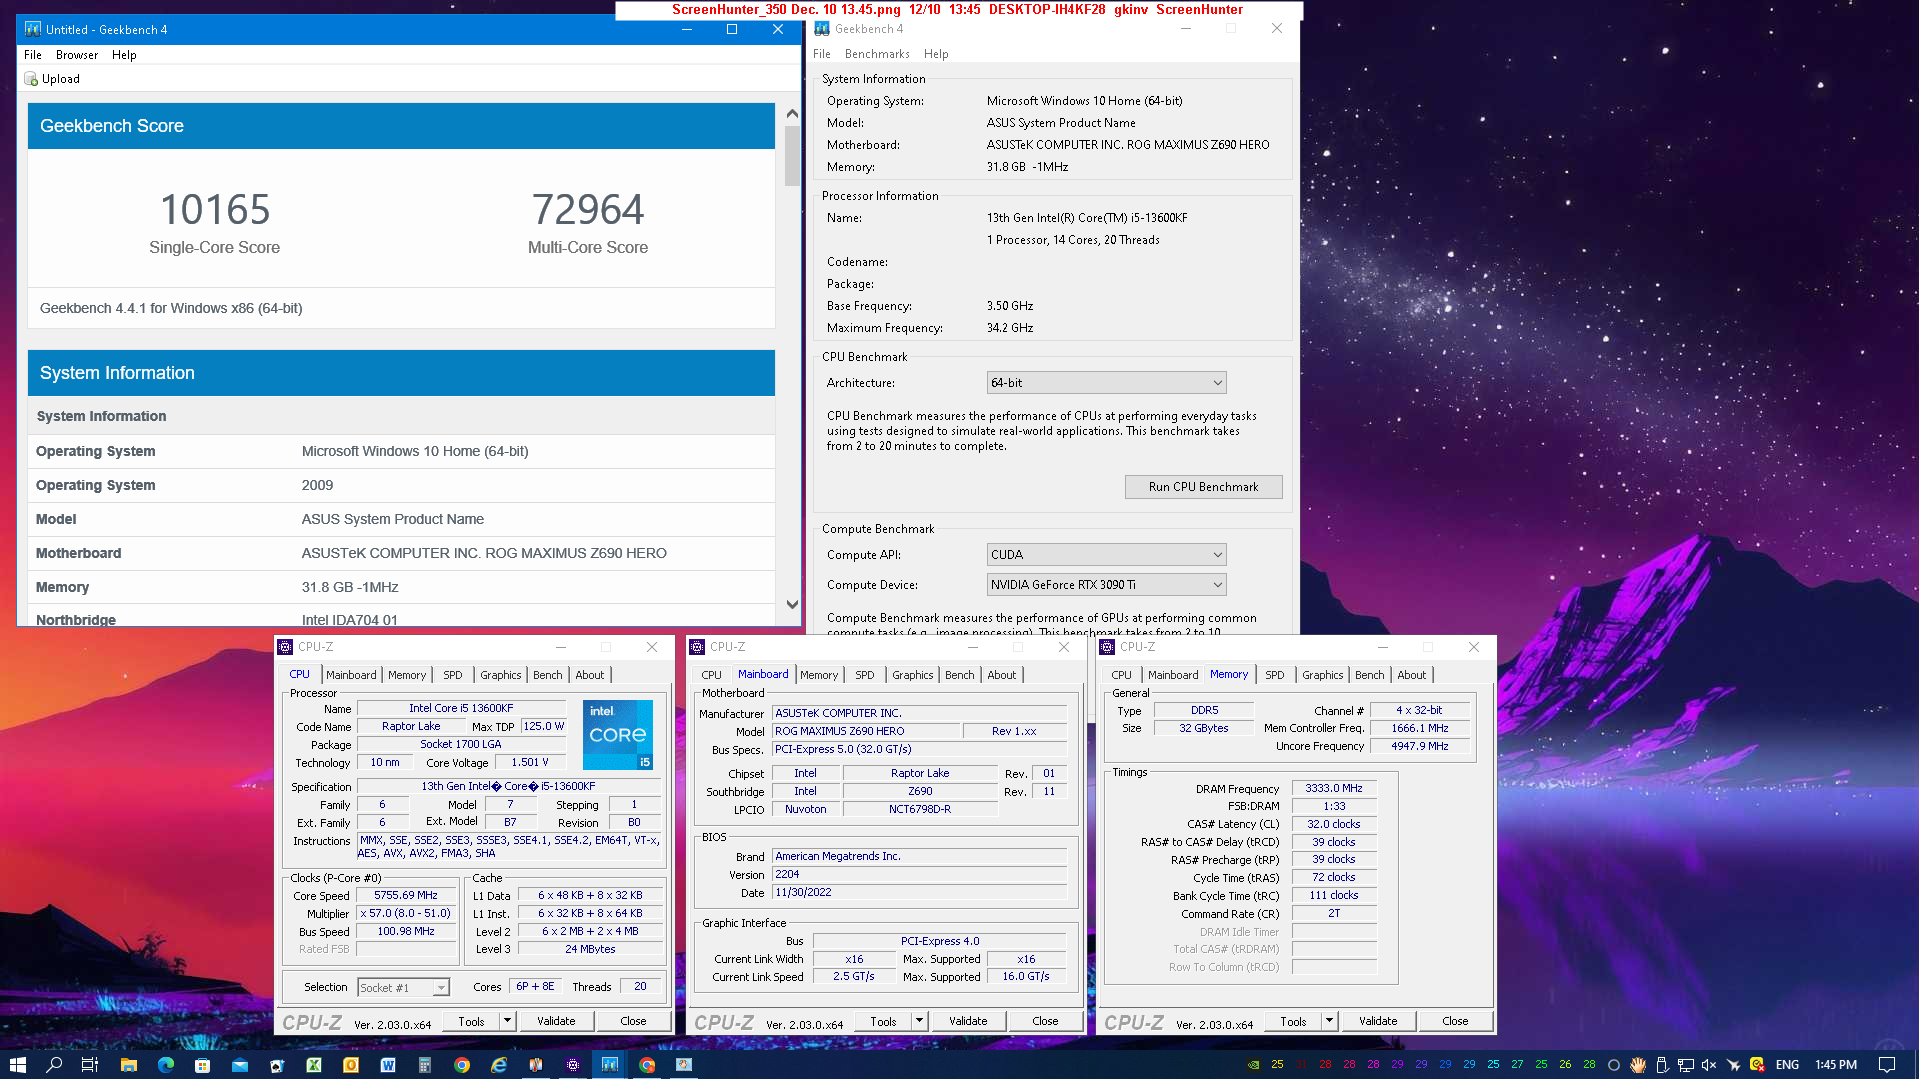Click the 72964 multi-core score

pyautogui.click(x=588, y=210)
